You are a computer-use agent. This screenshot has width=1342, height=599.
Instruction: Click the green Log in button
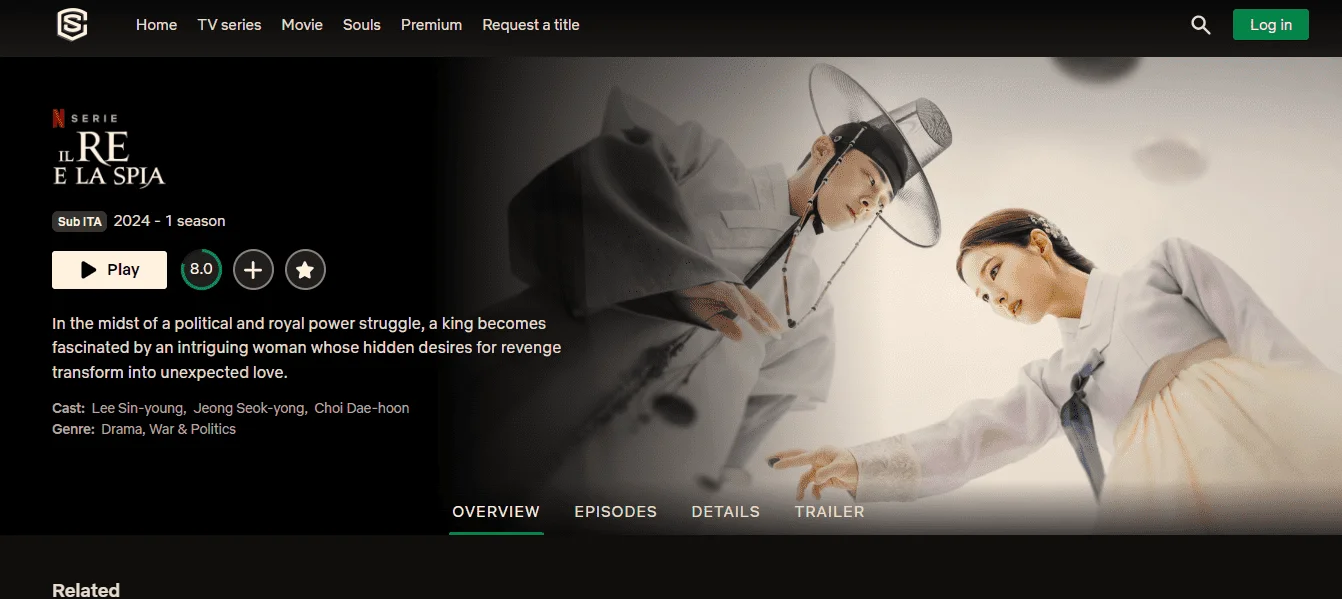pyautogui.click(x=1270, y=25)
